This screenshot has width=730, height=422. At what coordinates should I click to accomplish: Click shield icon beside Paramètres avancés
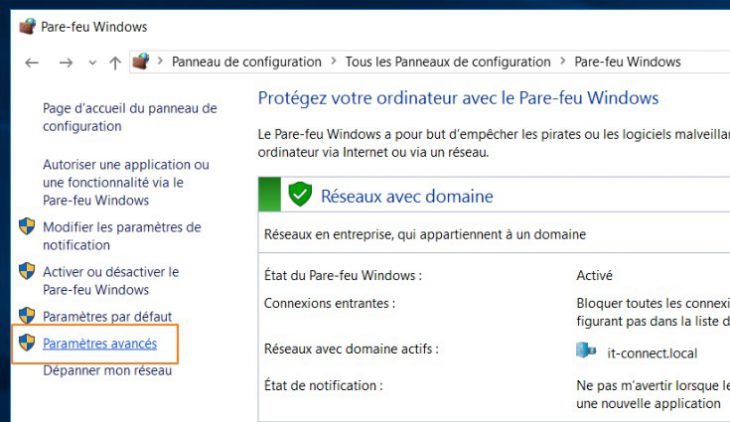point(27,343)
